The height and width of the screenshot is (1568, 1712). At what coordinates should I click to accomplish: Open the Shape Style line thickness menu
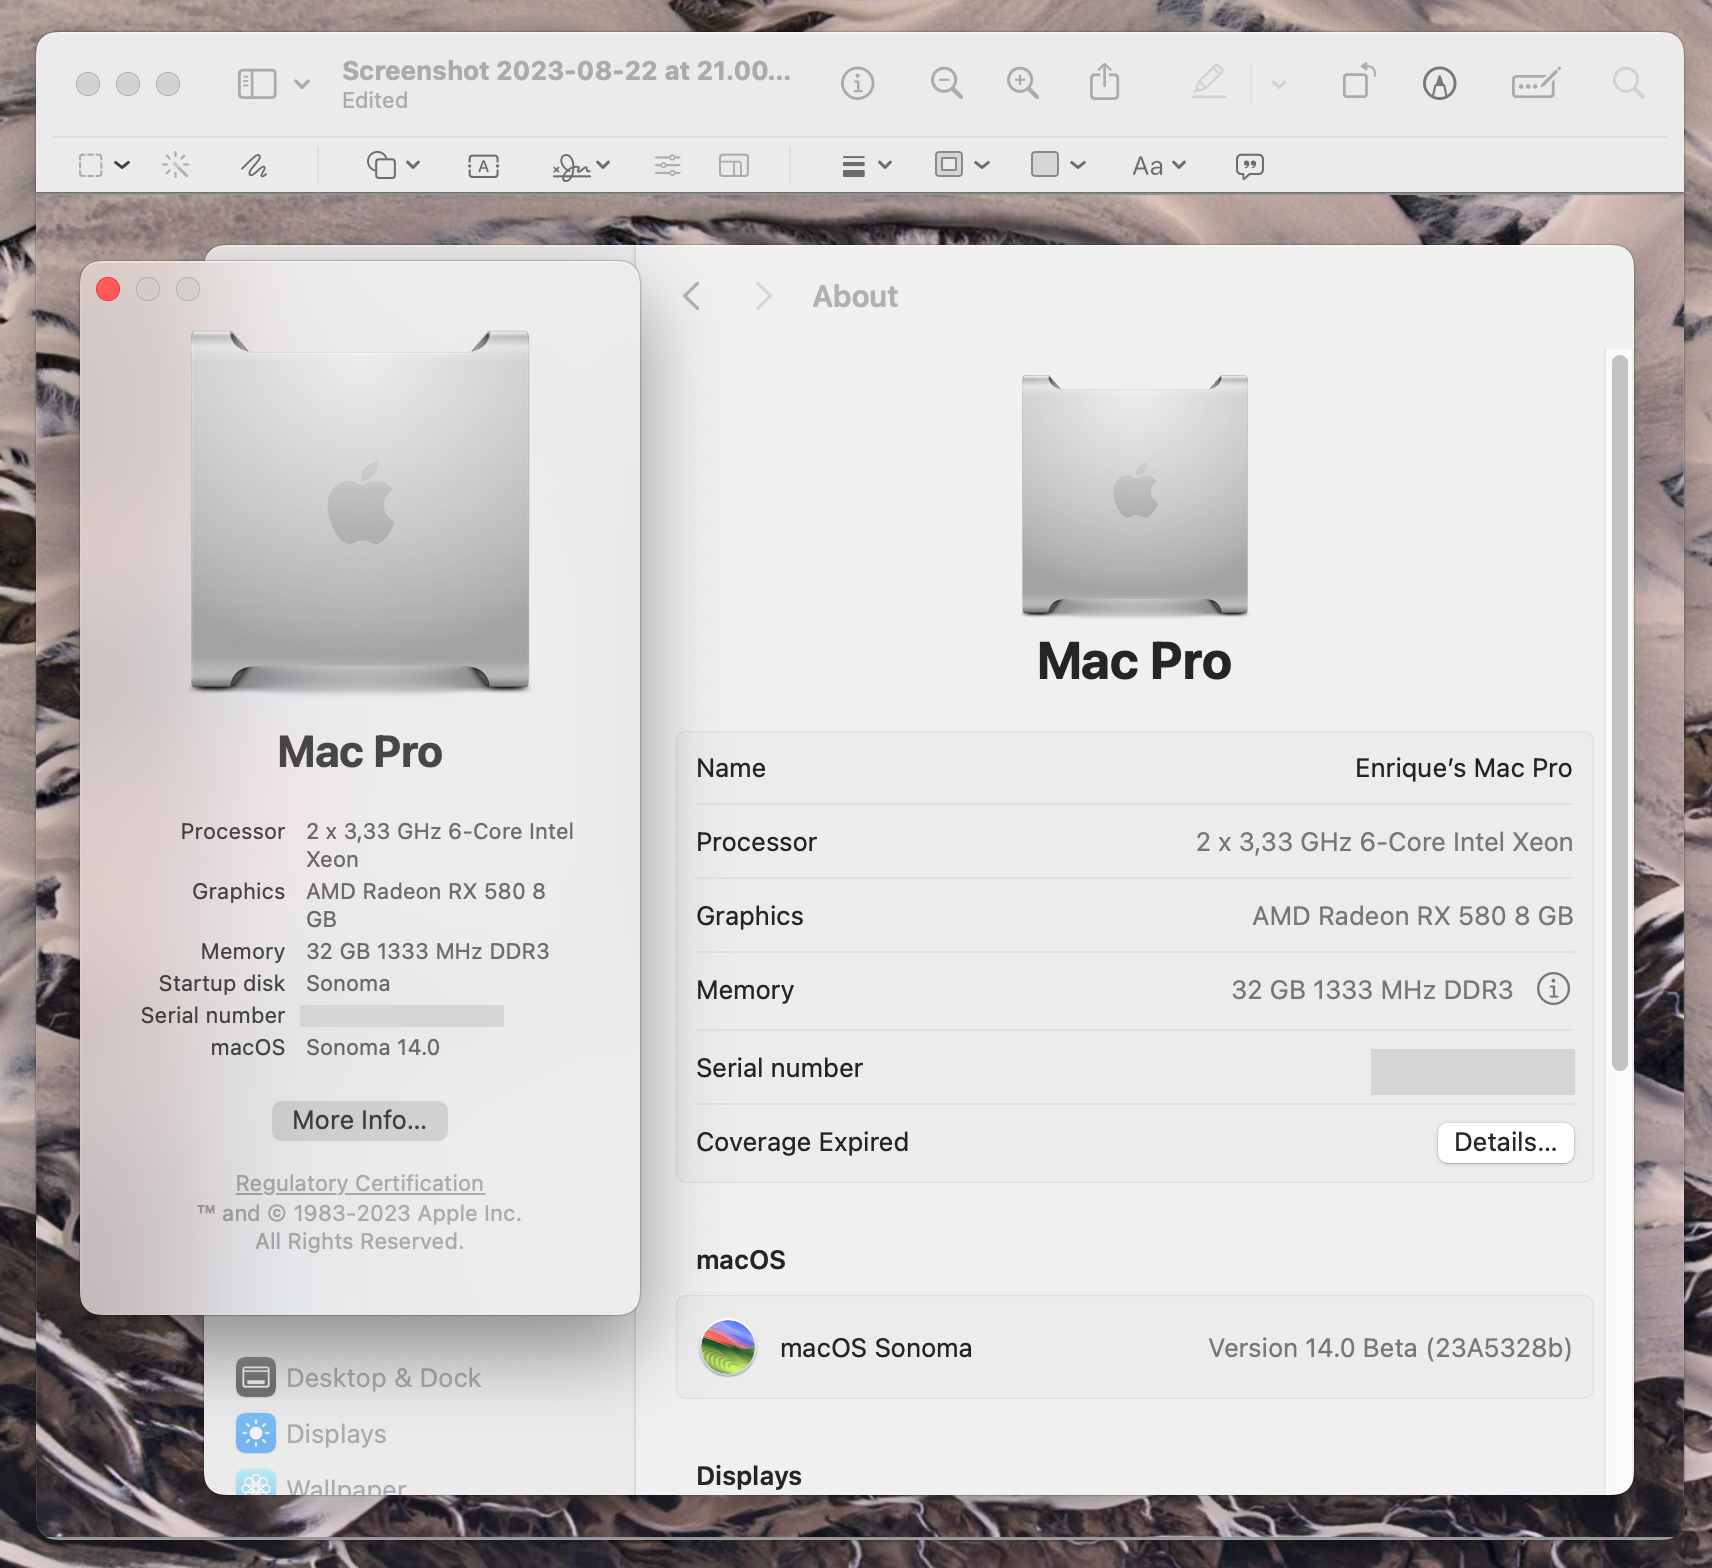866,165
